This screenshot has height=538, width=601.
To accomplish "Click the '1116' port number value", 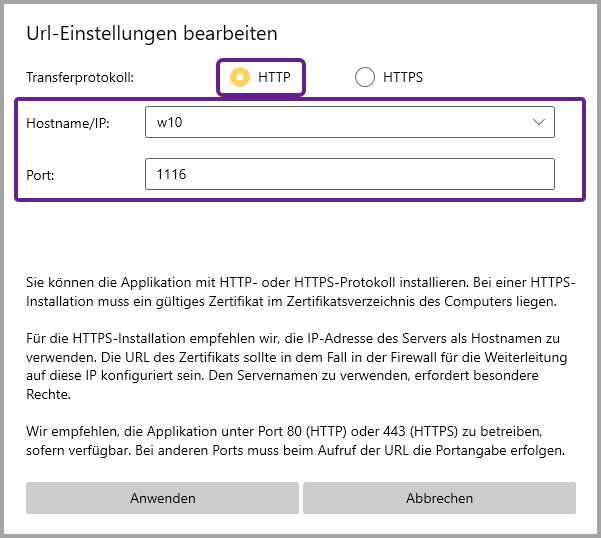I will 172,174.
